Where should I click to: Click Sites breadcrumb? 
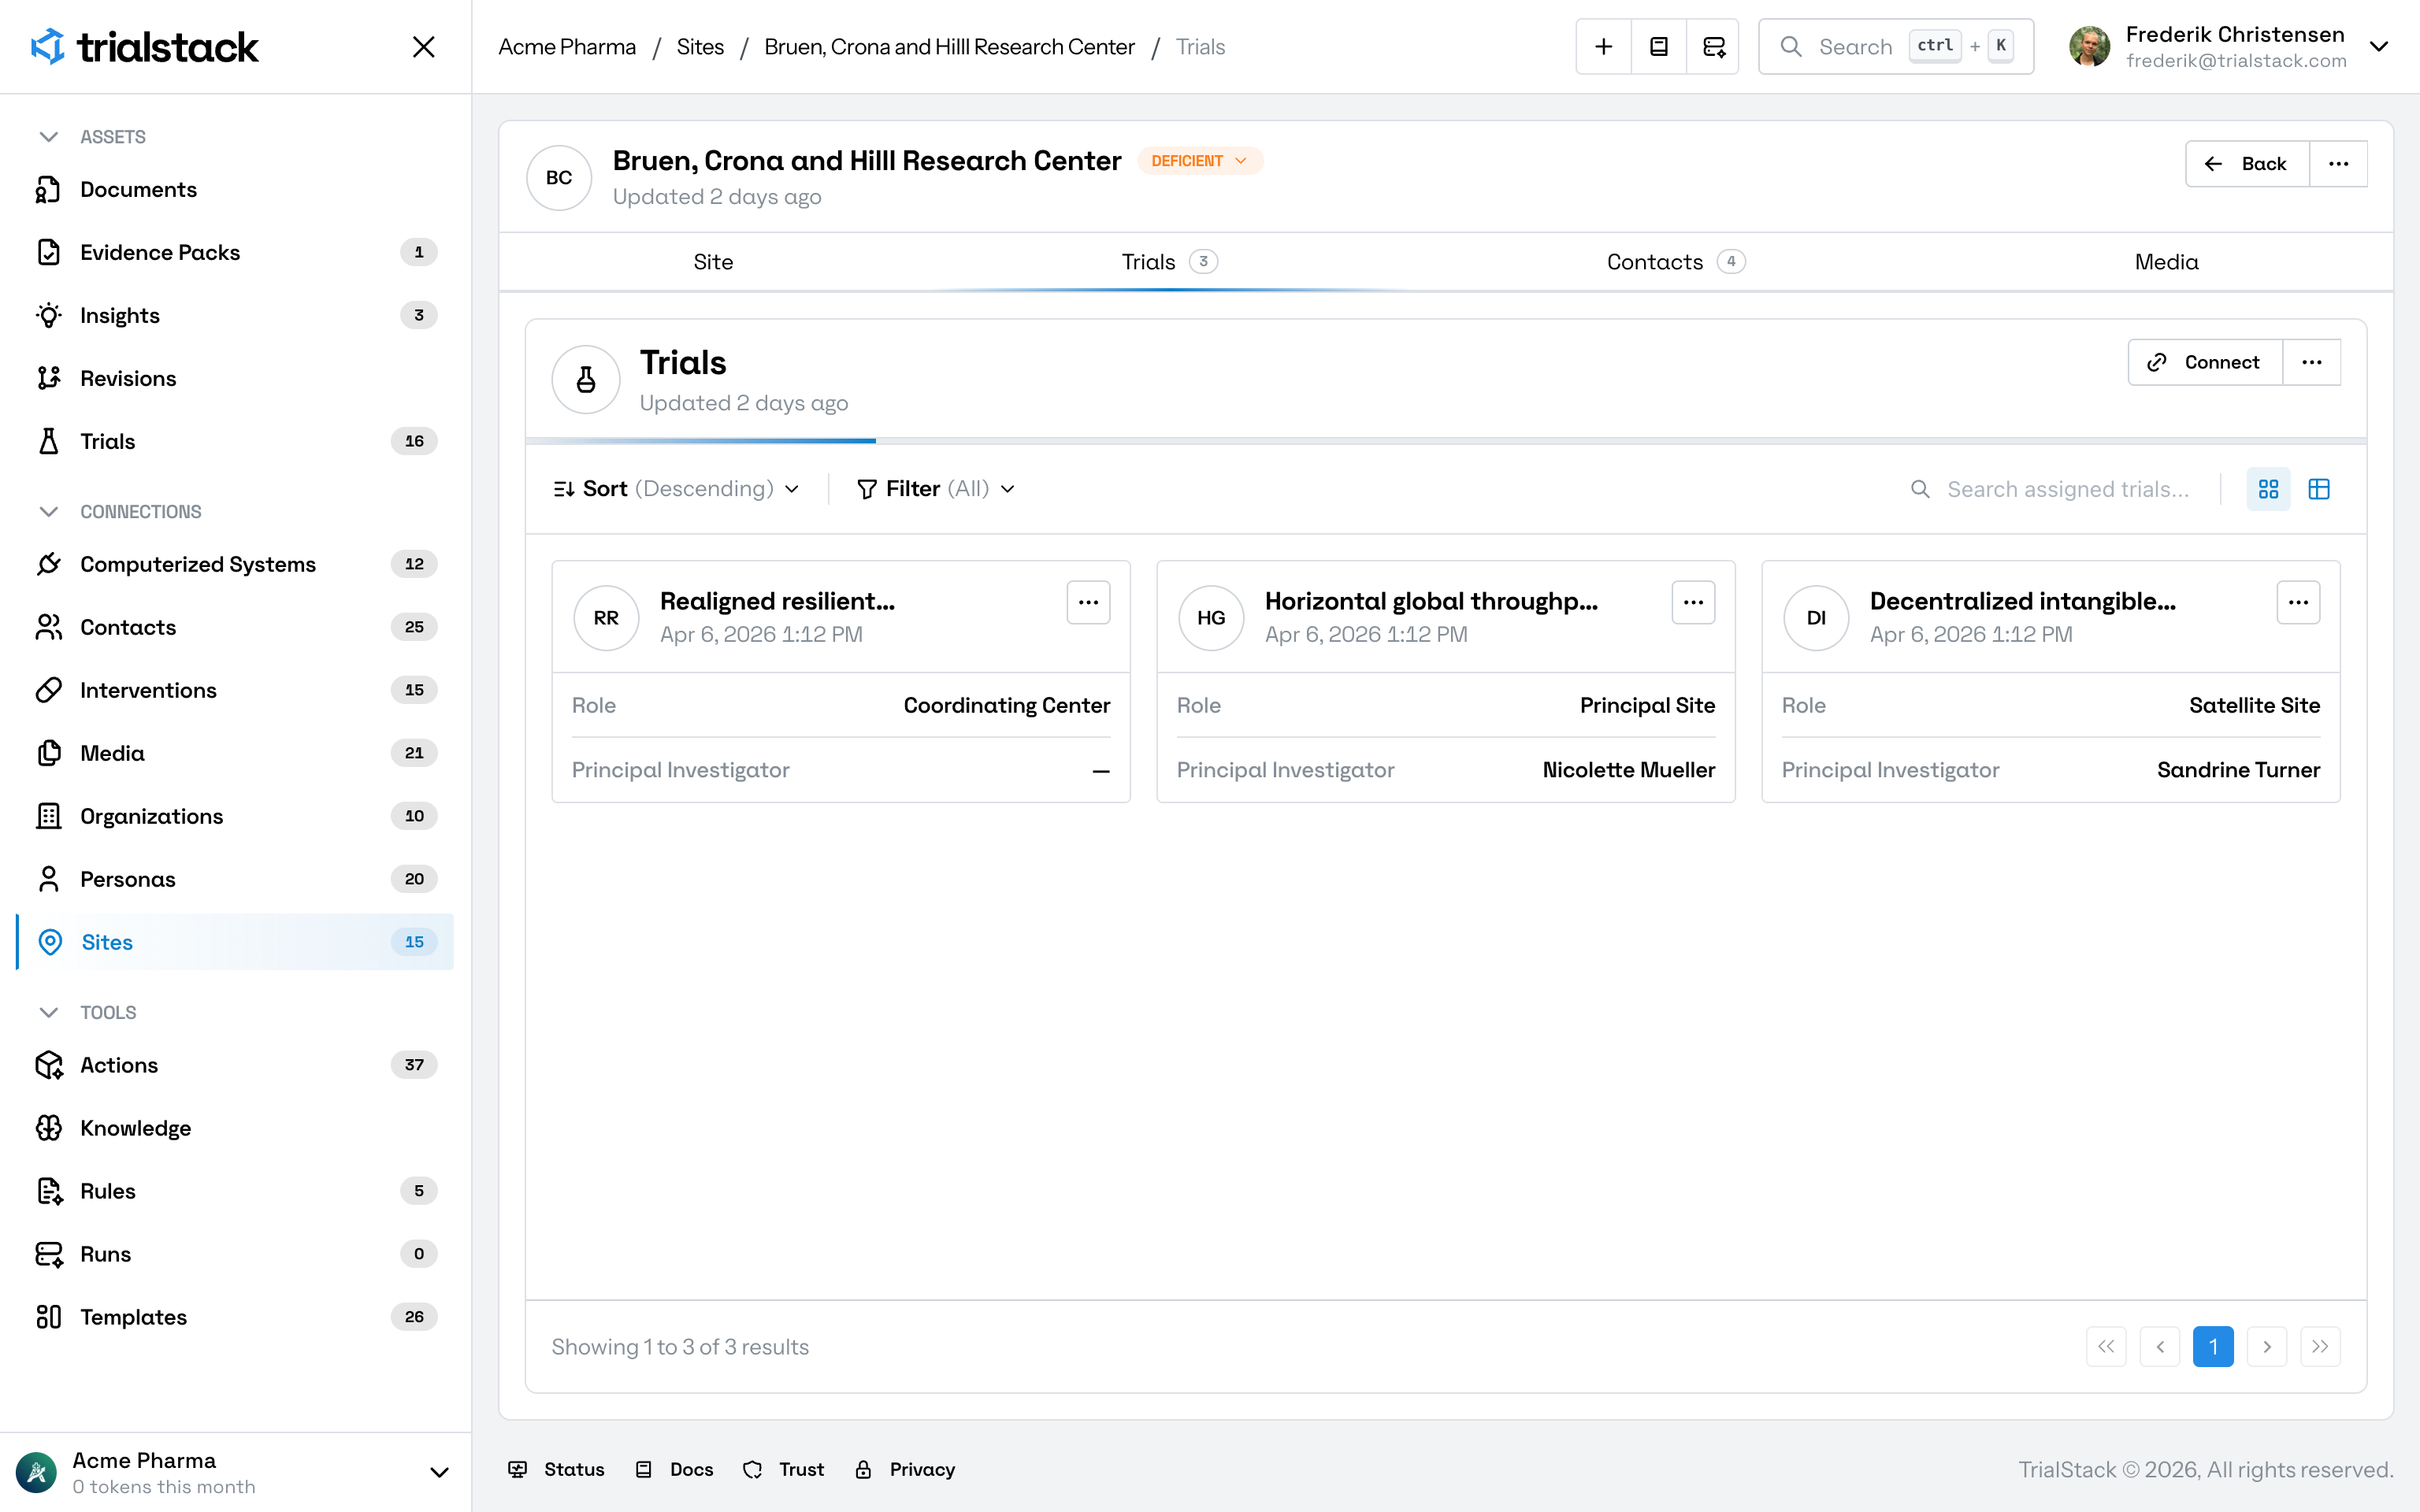[700, 47]
